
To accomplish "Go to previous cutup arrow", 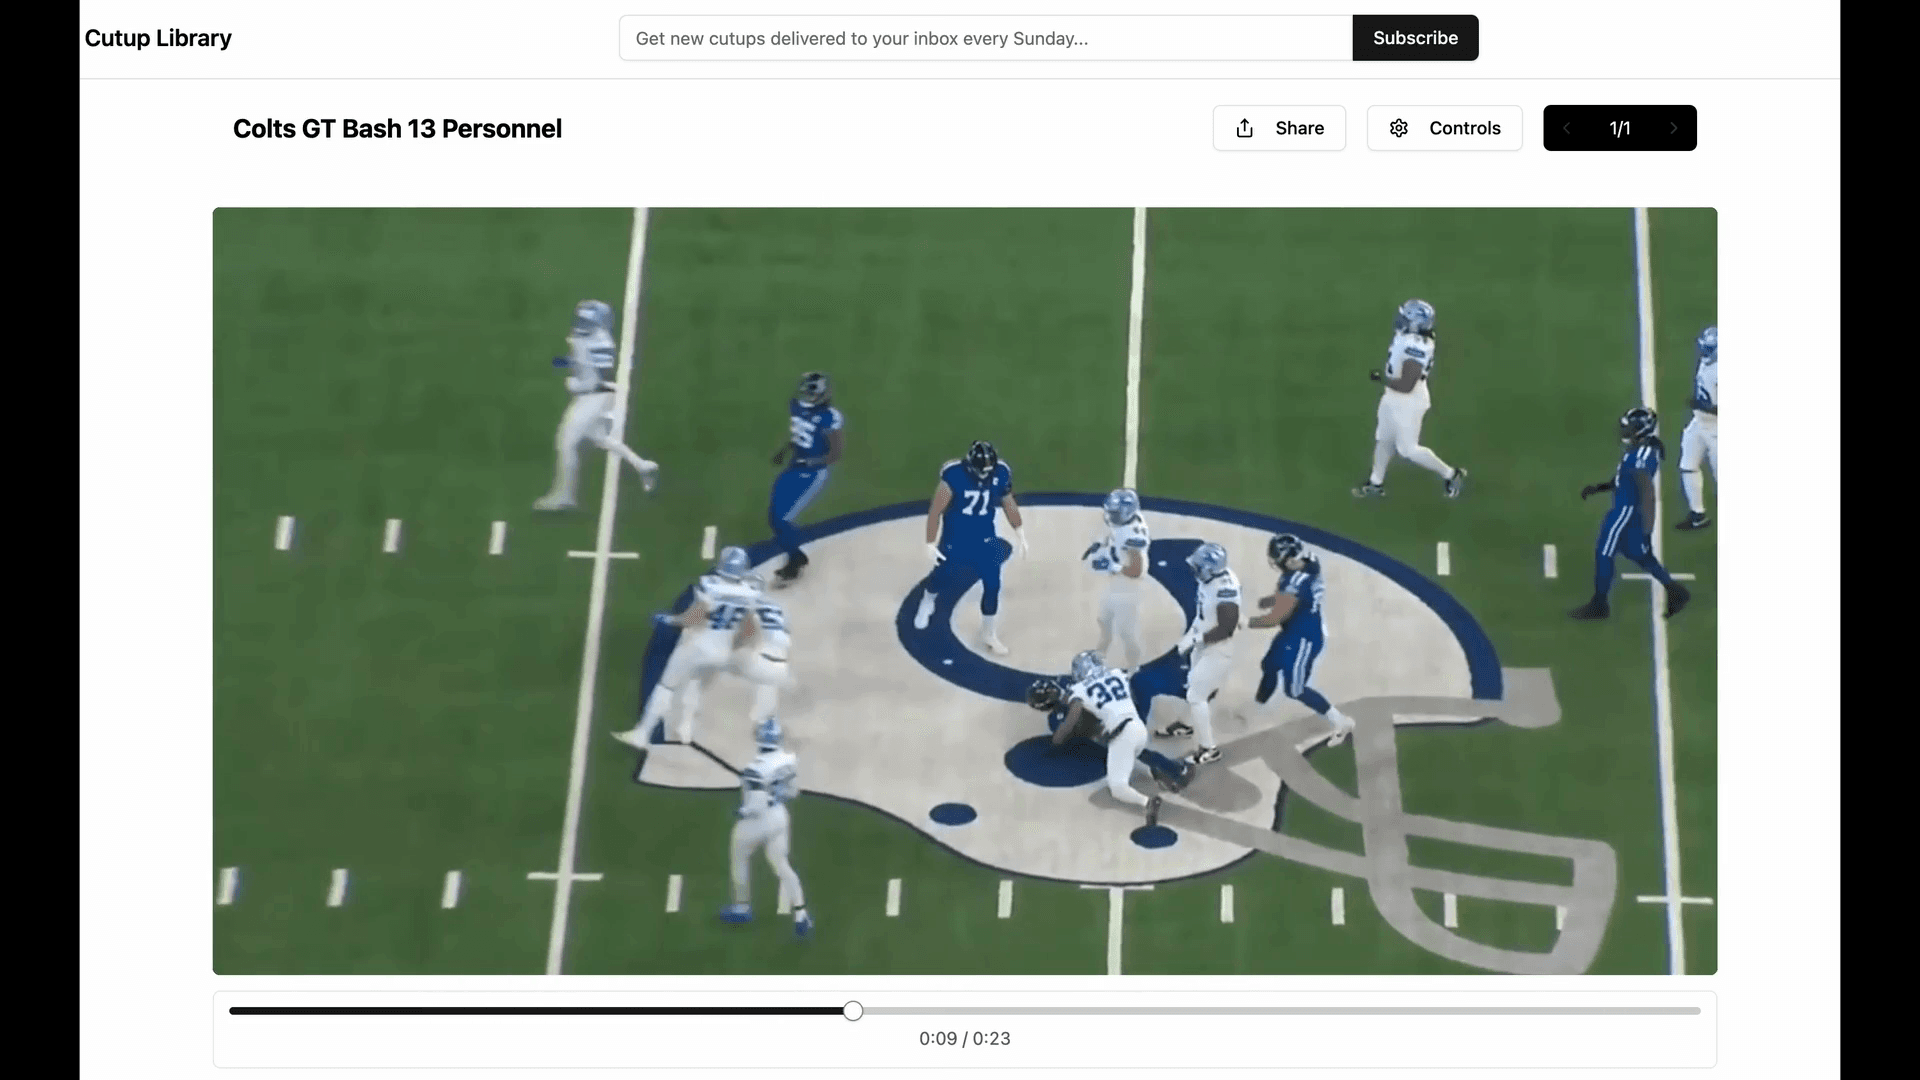I will point(1567,128).
